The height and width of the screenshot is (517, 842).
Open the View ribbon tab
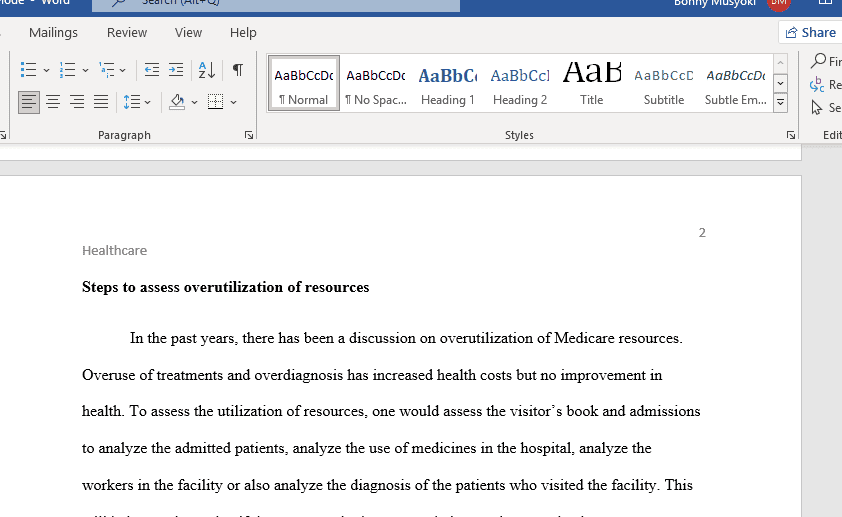coord(188,33)
